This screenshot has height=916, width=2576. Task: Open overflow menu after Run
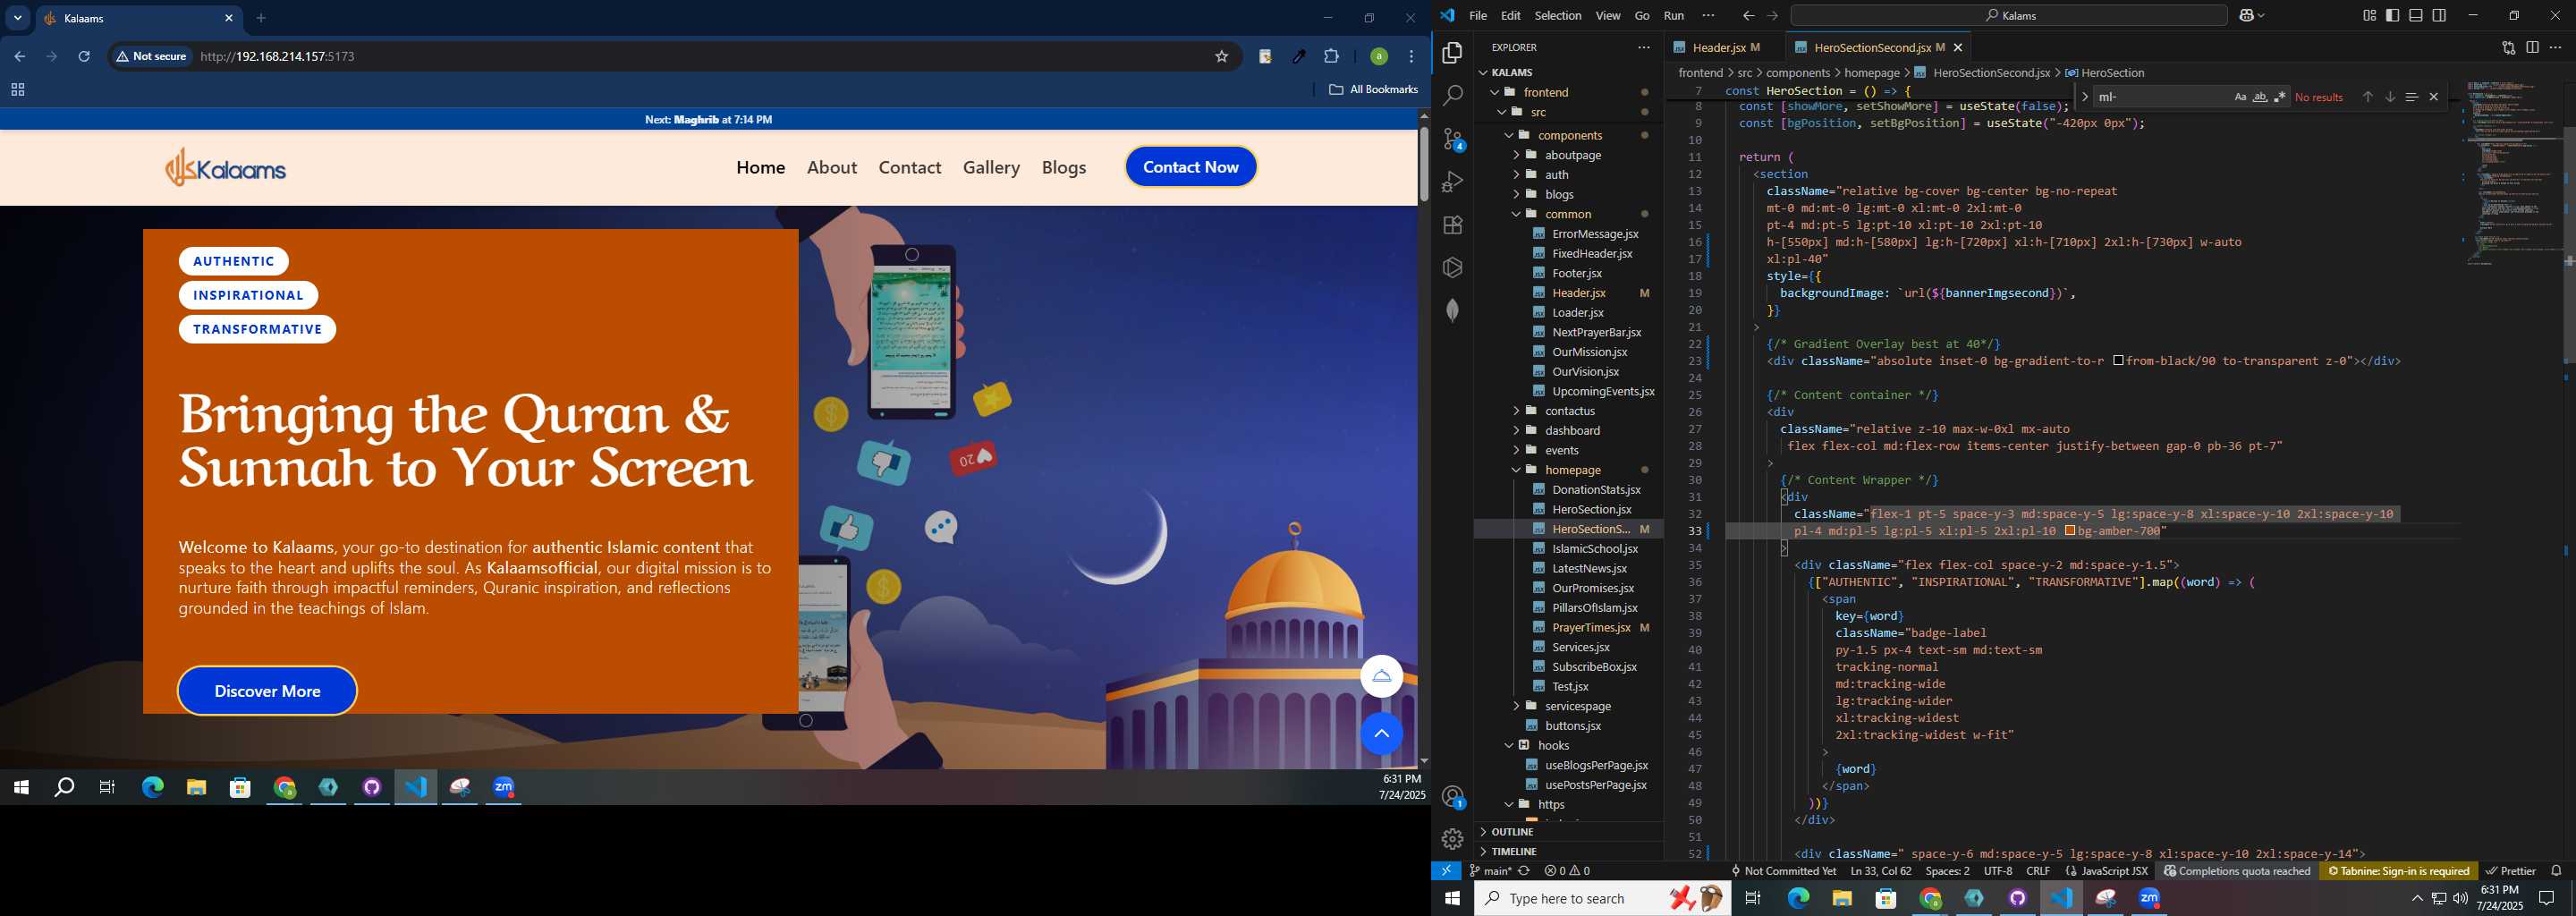tap(1708, 16)
